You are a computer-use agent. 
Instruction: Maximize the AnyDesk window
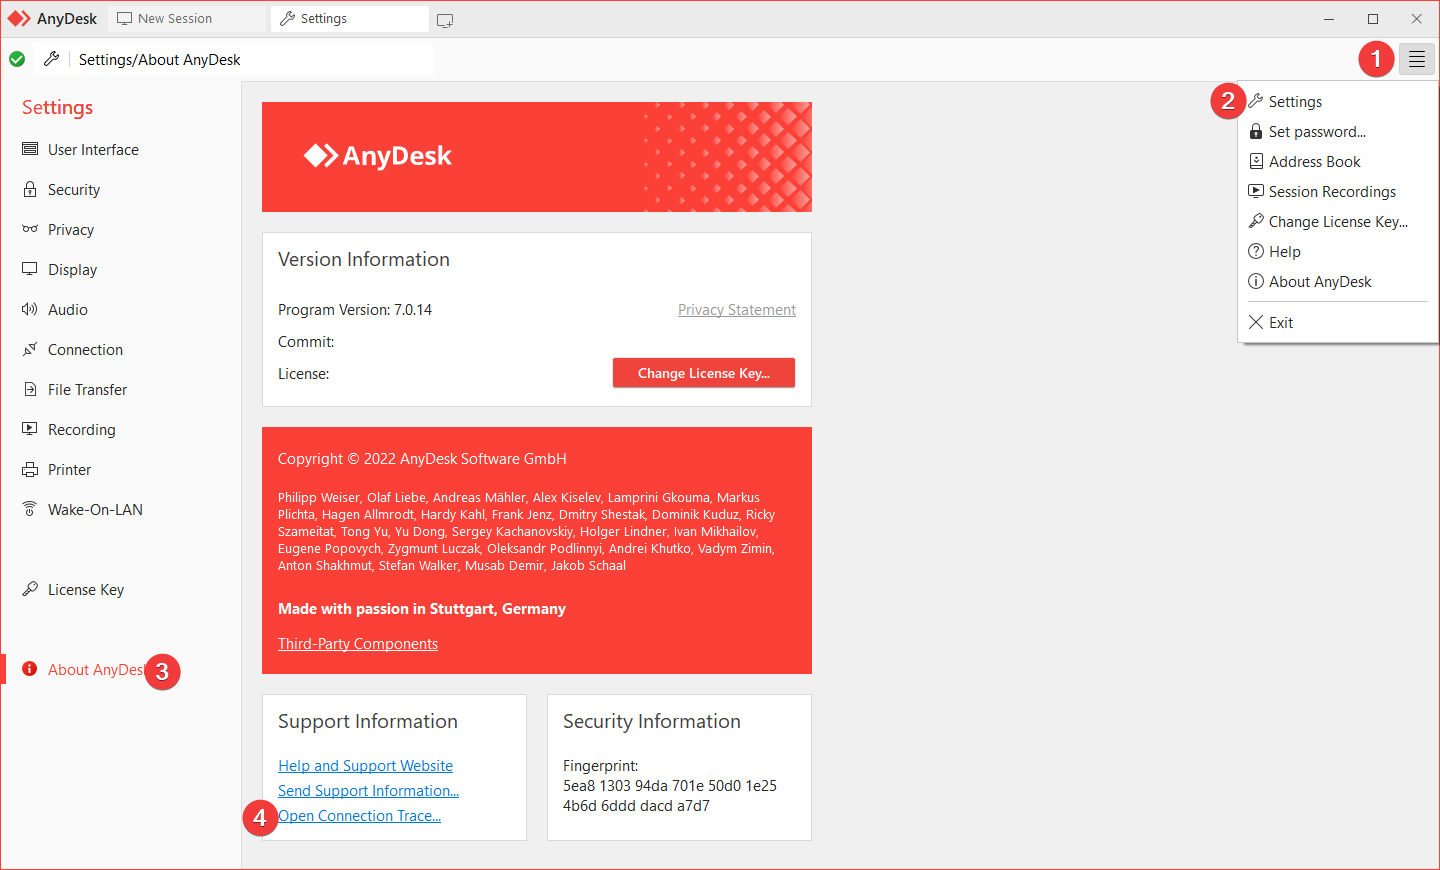coord(1373,19)
